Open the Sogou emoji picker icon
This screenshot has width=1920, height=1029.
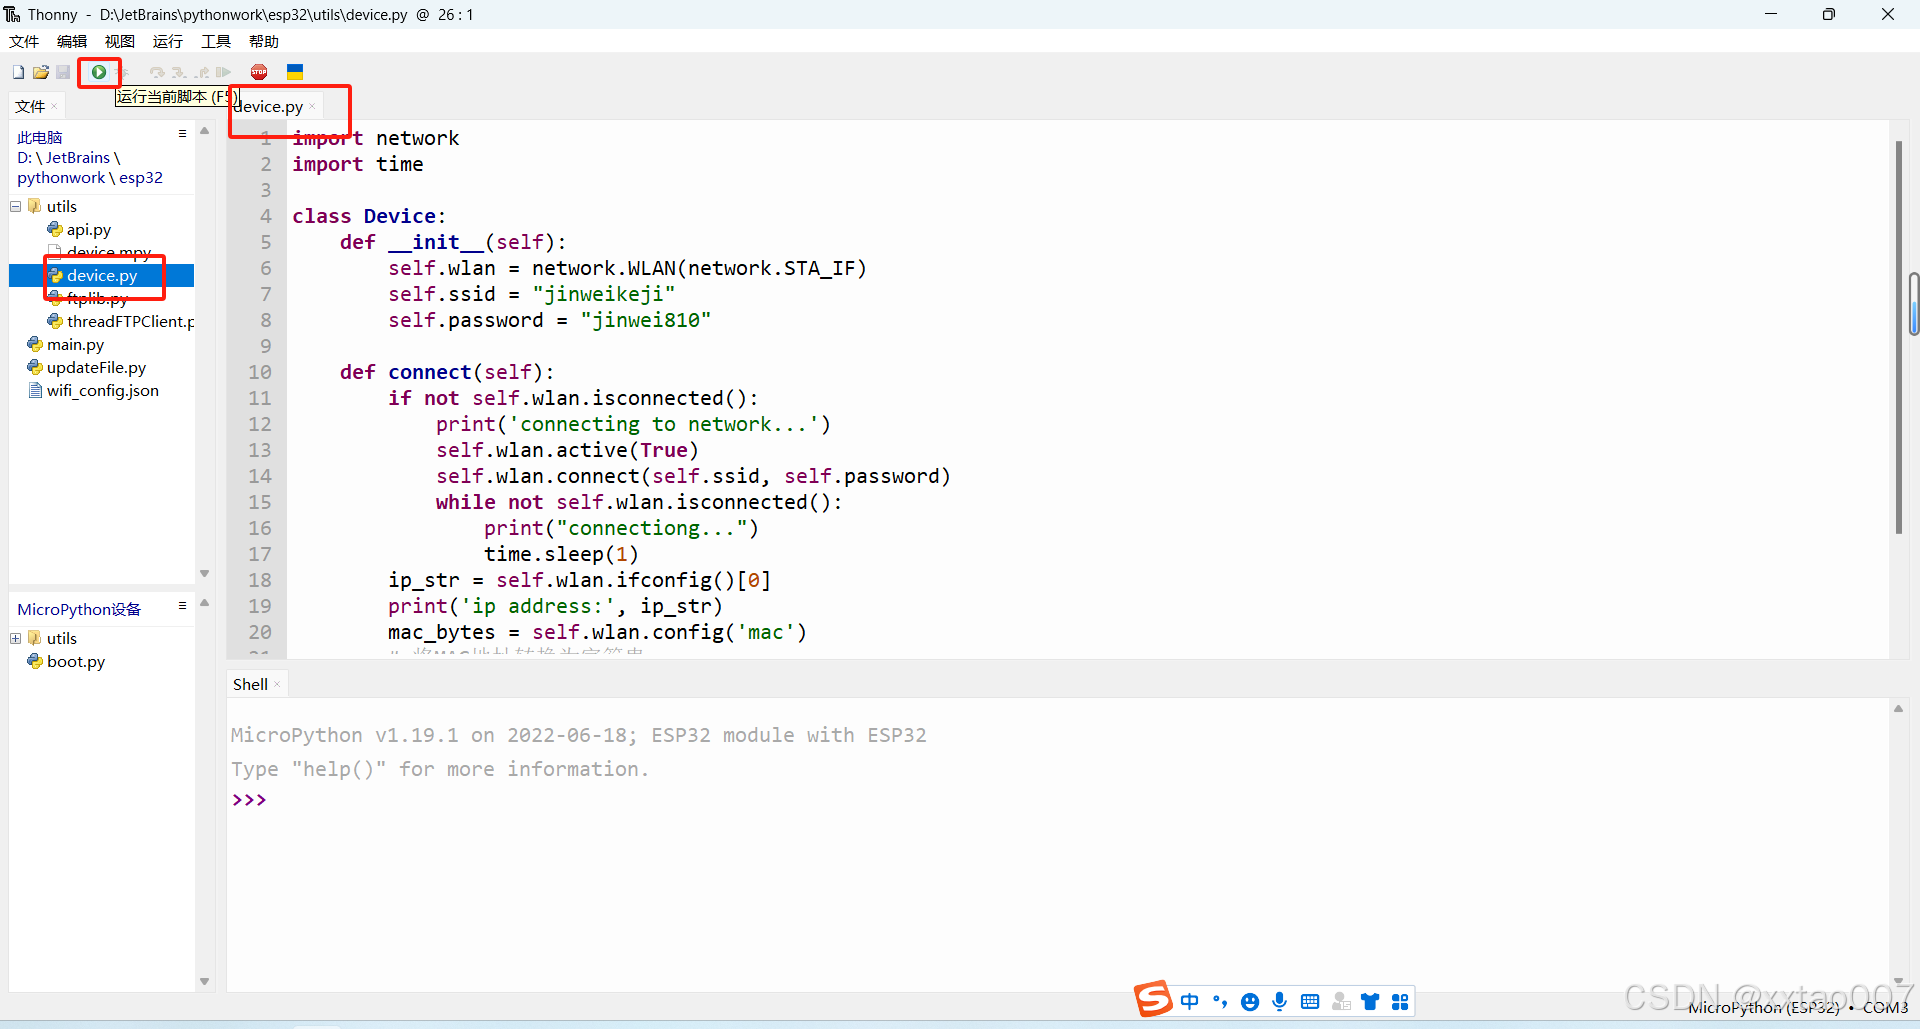(1250, 1001)
